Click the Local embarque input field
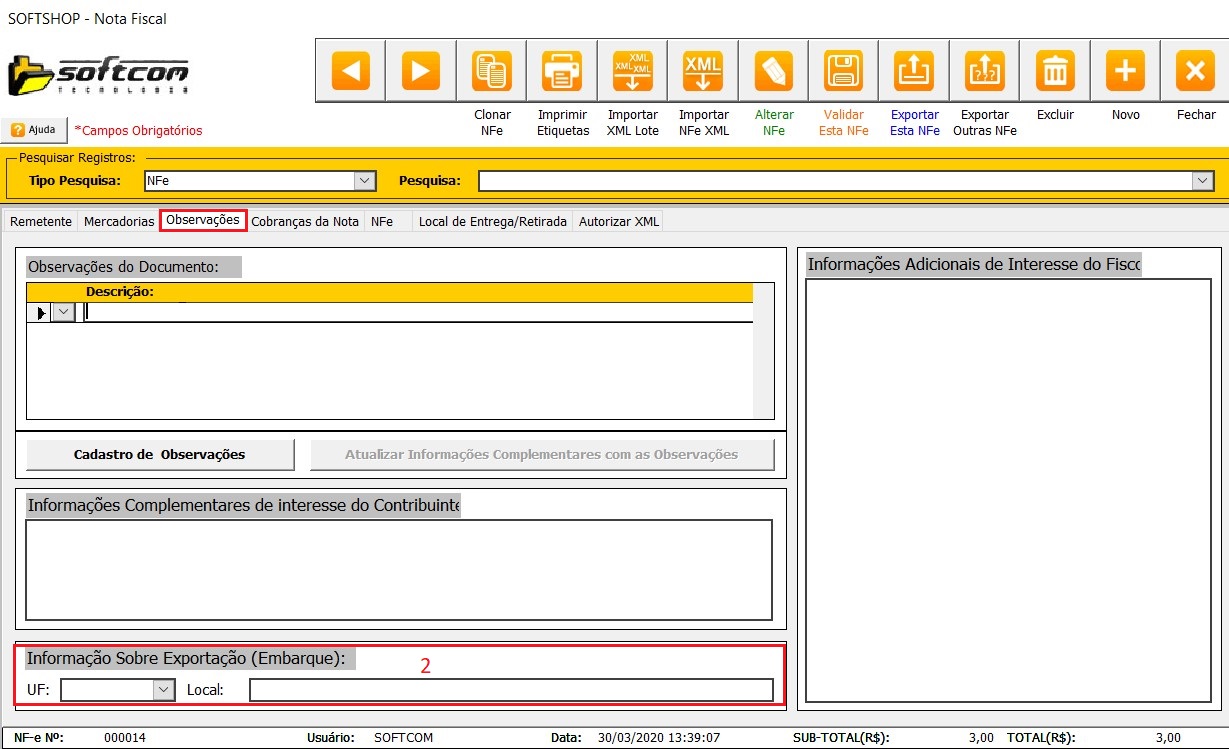The width and height of the screenshot is (1229, 749). pos(511,690)
